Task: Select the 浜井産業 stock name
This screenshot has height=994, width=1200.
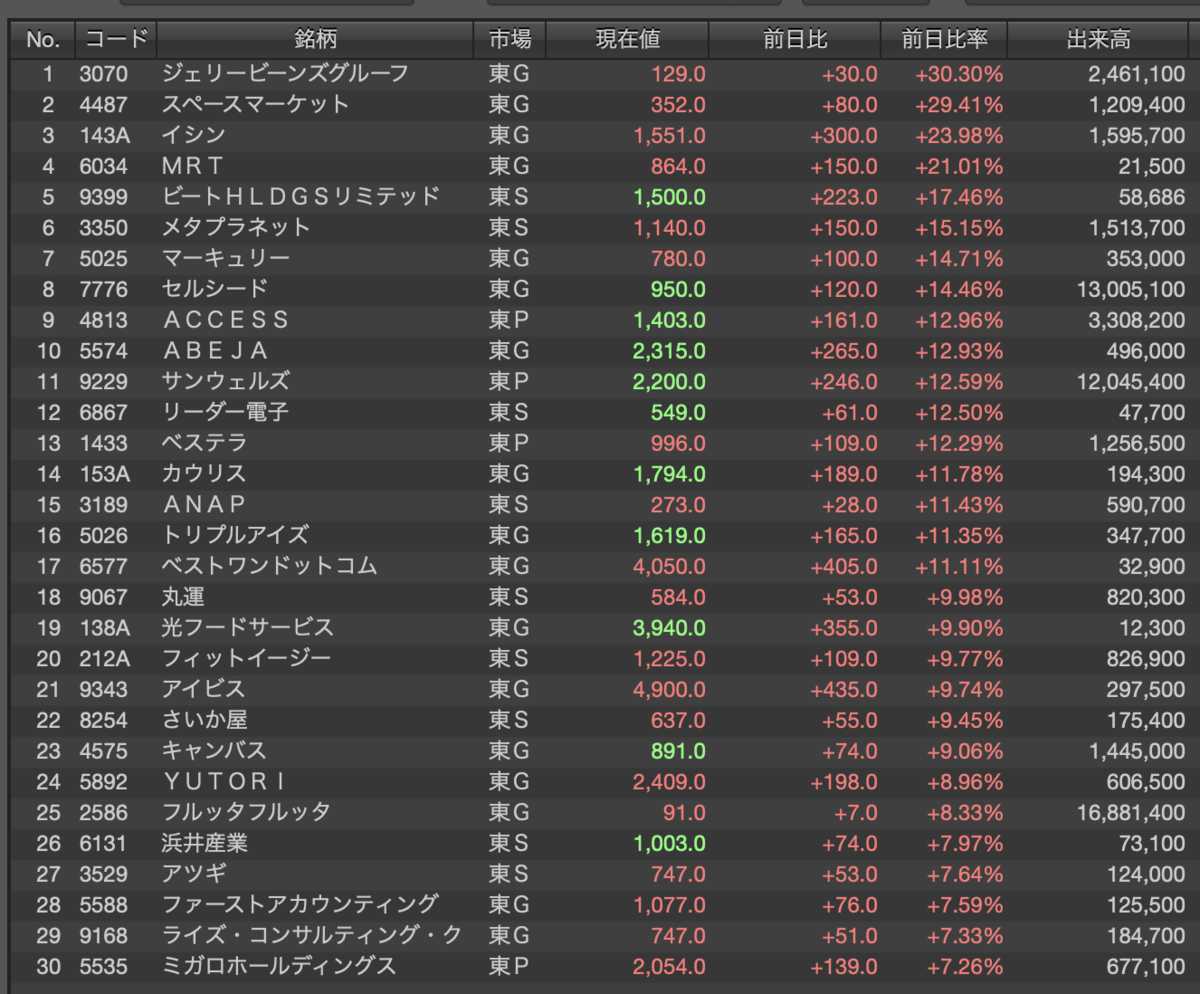Action: (x=204, y=843)
